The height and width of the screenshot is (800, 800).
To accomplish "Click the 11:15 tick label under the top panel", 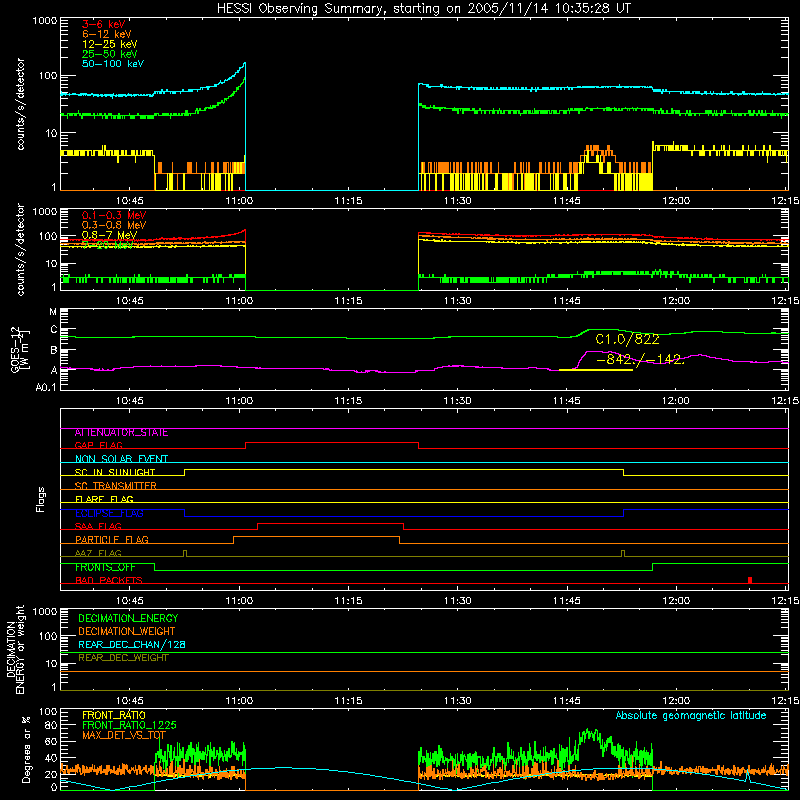I will [x=348, y=200].
